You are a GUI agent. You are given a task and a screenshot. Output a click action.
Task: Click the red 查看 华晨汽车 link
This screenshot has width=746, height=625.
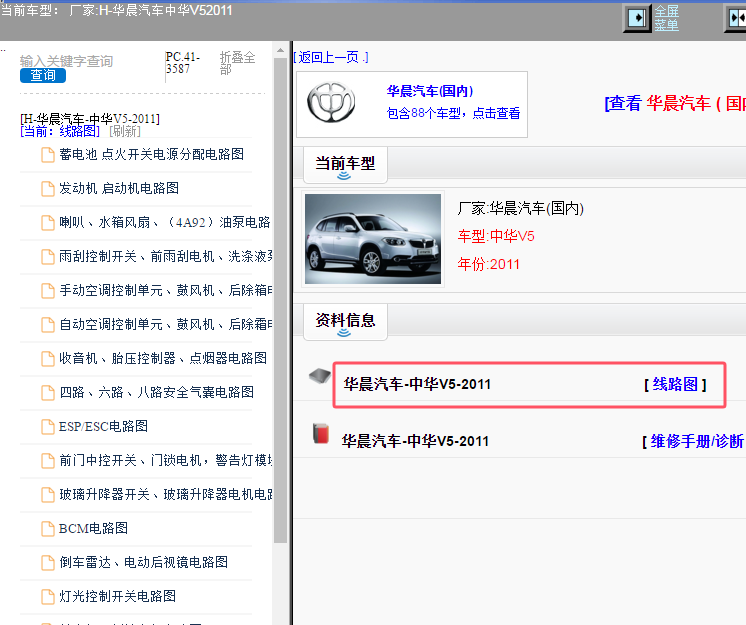click(x=675, y=103)
